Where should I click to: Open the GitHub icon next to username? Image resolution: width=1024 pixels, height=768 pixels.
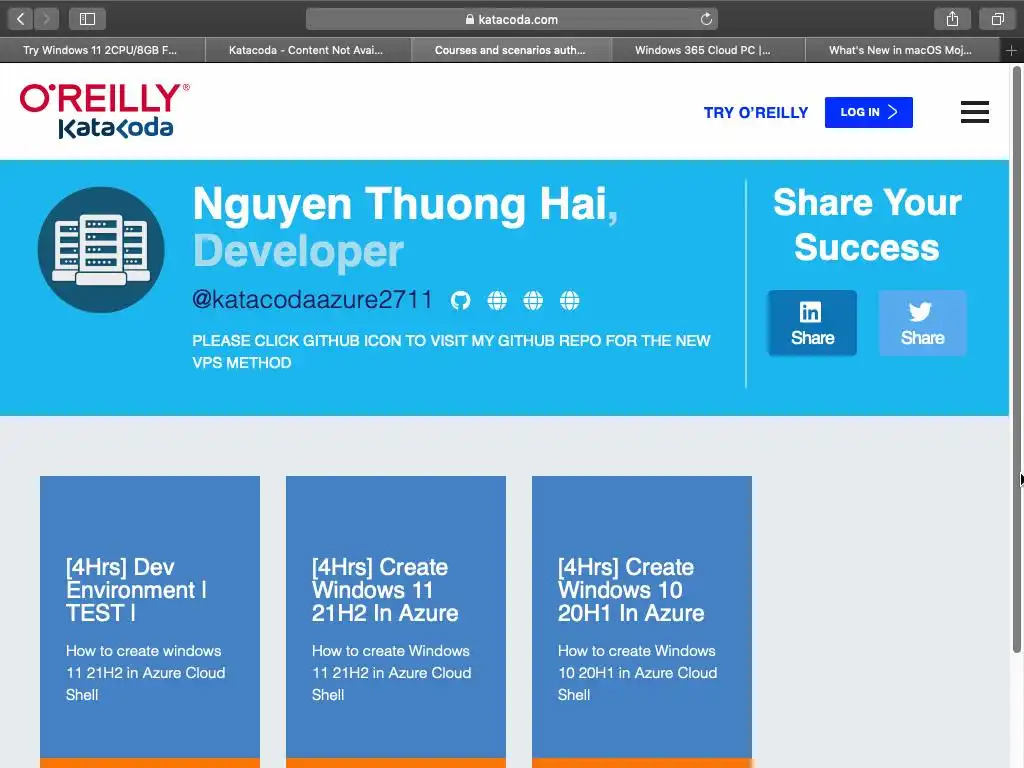[x=460, y=300]
